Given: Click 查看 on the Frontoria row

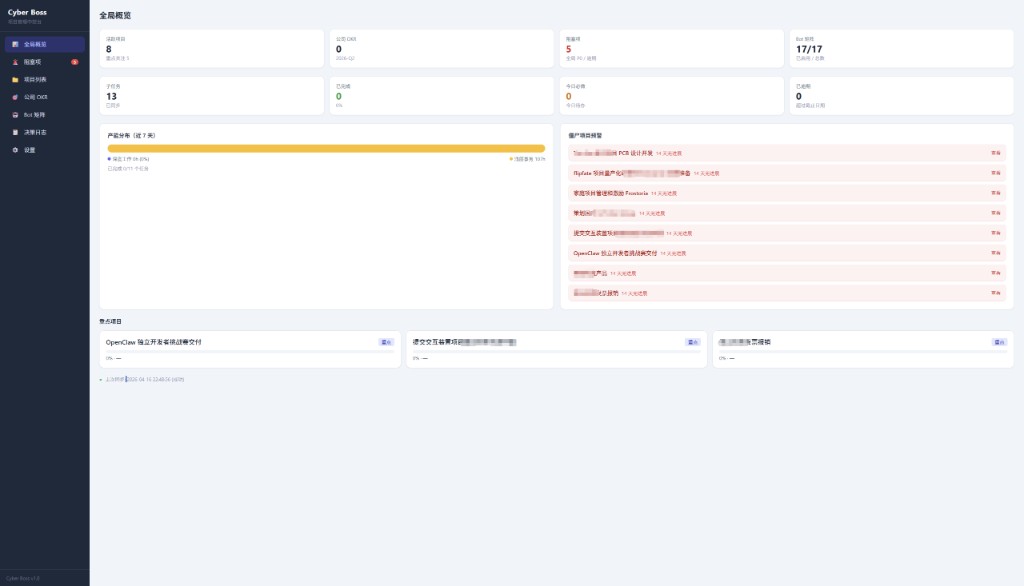Looking at the screenshot, I should click(995, 193).
